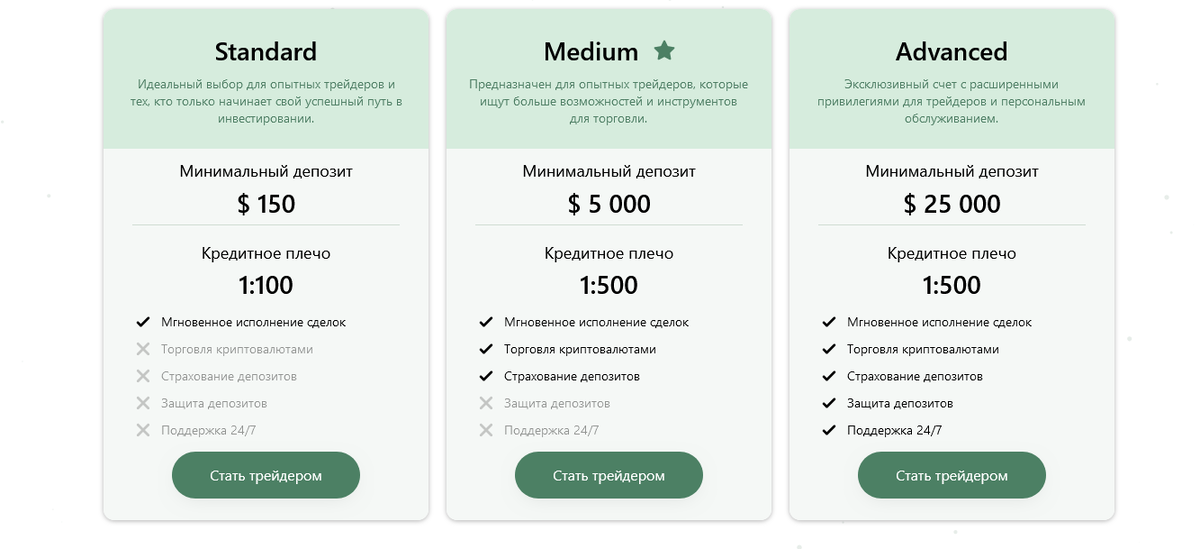Click the Standard plan crypto trading cross icon
The height and width of the screenshot is (549, 1200).
tap(142, 349)
